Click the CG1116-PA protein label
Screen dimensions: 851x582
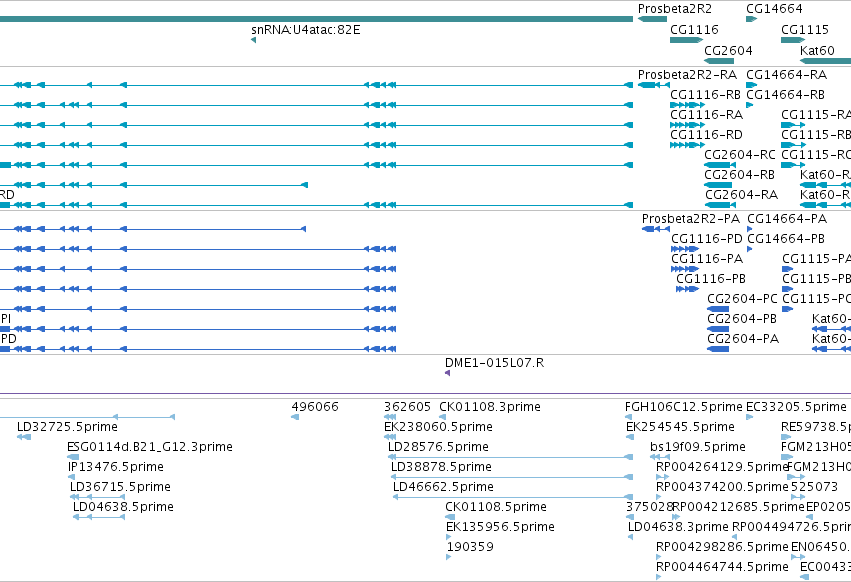(707, 260)
